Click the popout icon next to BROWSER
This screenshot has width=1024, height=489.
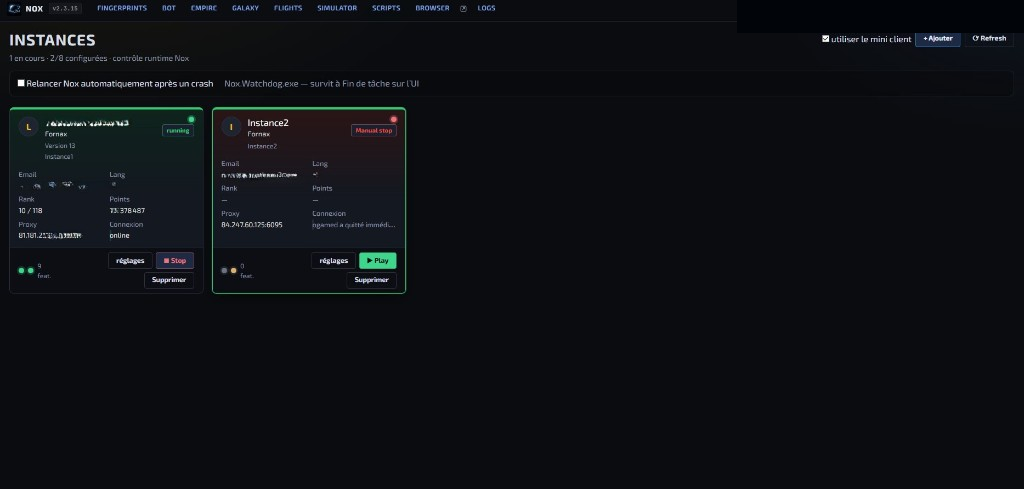pos(464,8)
